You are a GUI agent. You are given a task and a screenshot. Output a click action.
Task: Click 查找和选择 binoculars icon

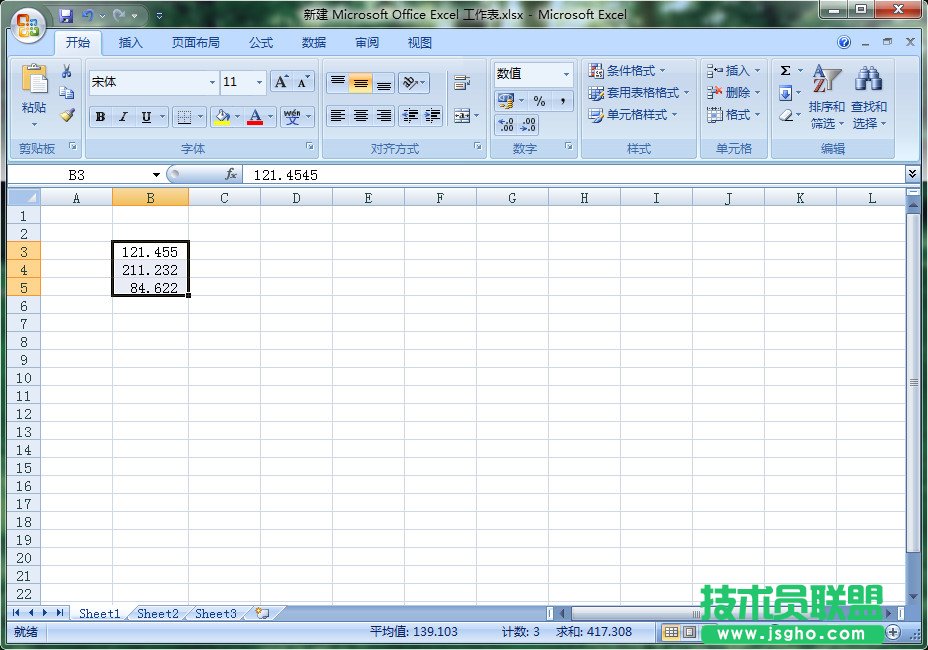[867, 80]
